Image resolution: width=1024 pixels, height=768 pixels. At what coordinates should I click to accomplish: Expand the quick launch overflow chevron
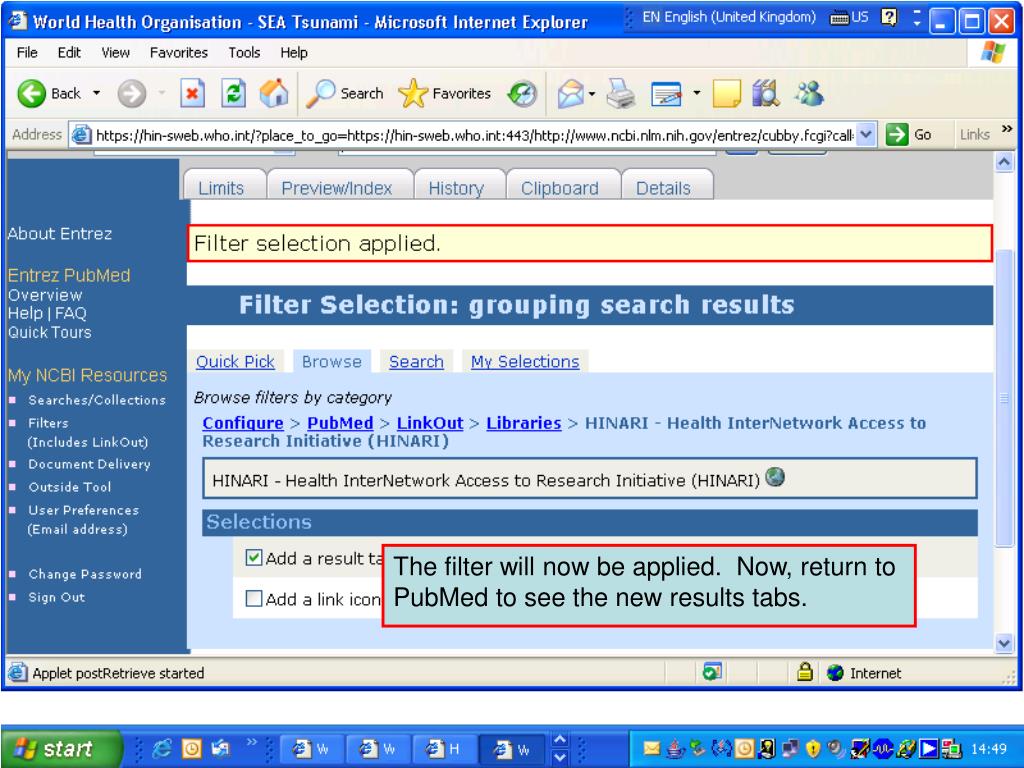click(251, 742)
